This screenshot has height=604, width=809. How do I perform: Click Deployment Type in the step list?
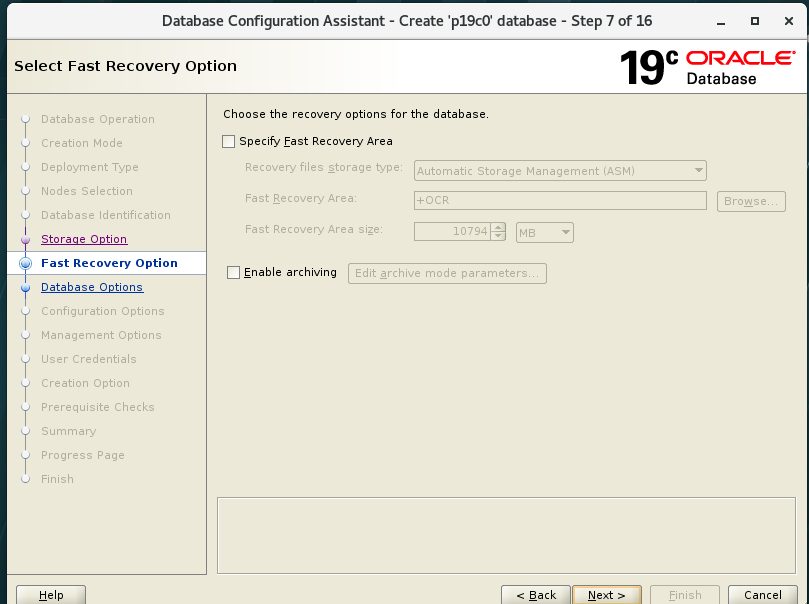(x=90, y=167)
